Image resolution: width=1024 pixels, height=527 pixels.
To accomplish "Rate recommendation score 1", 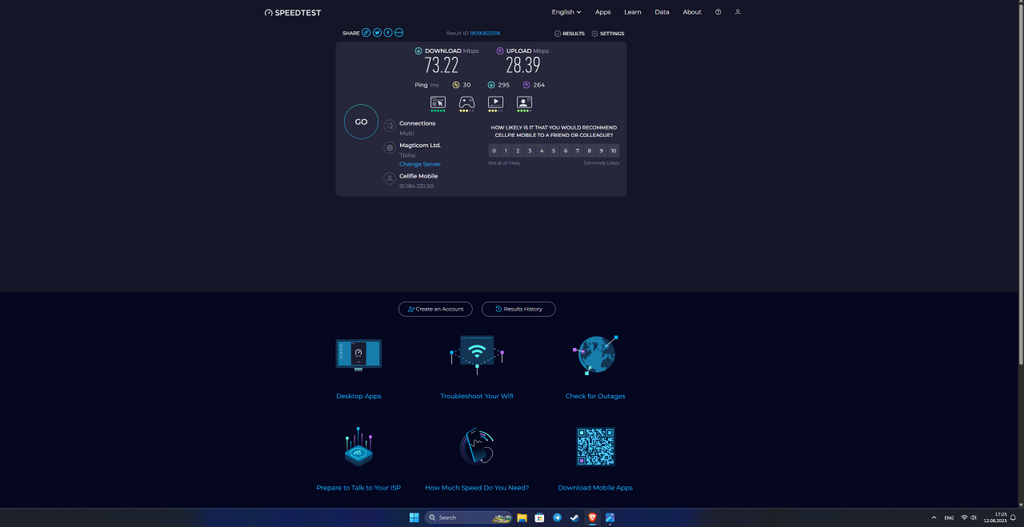I will (506, 151).
